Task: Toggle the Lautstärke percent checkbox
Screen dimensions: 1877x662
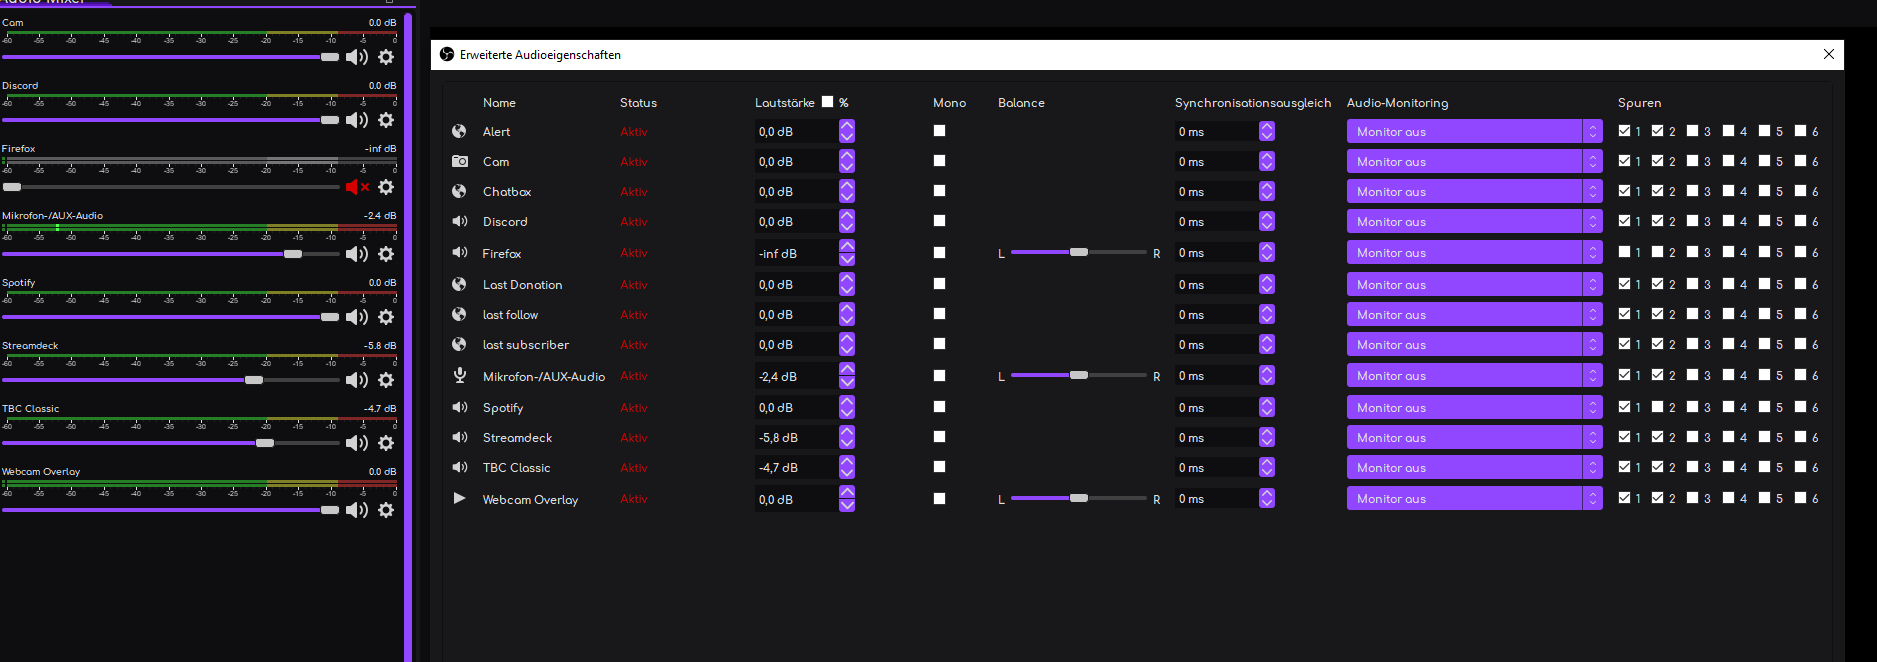Action: click(x=827, y=102)
